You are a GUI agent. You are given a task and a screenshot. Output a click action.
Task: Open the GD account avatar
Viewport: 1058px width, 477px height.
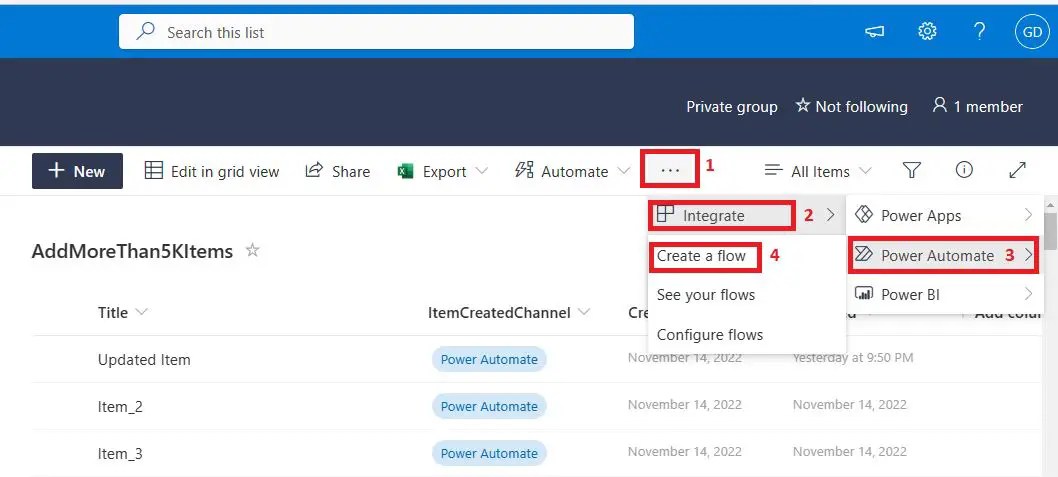click(1032, 32)
